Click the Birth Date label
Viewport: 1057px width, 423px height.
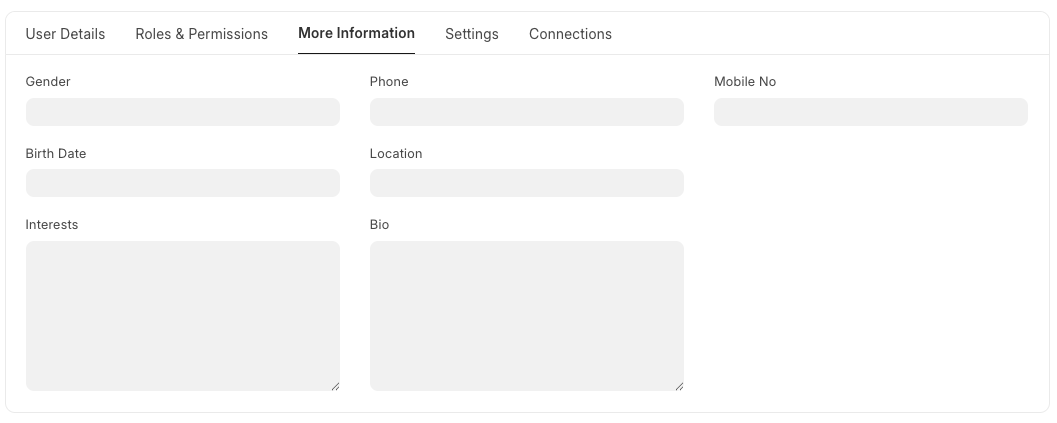coord(56,154)
